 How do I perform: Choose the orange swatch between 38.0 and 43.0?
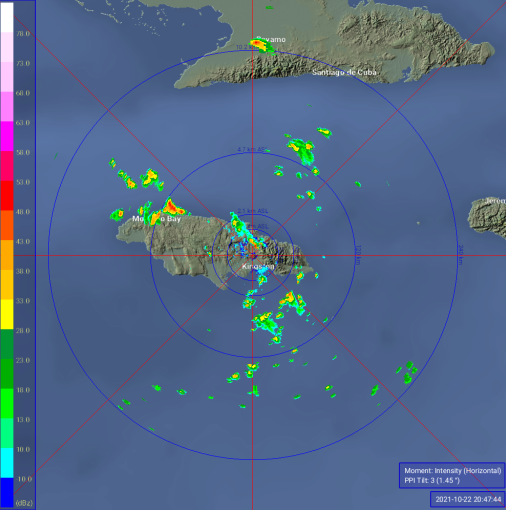pos(7,255)
